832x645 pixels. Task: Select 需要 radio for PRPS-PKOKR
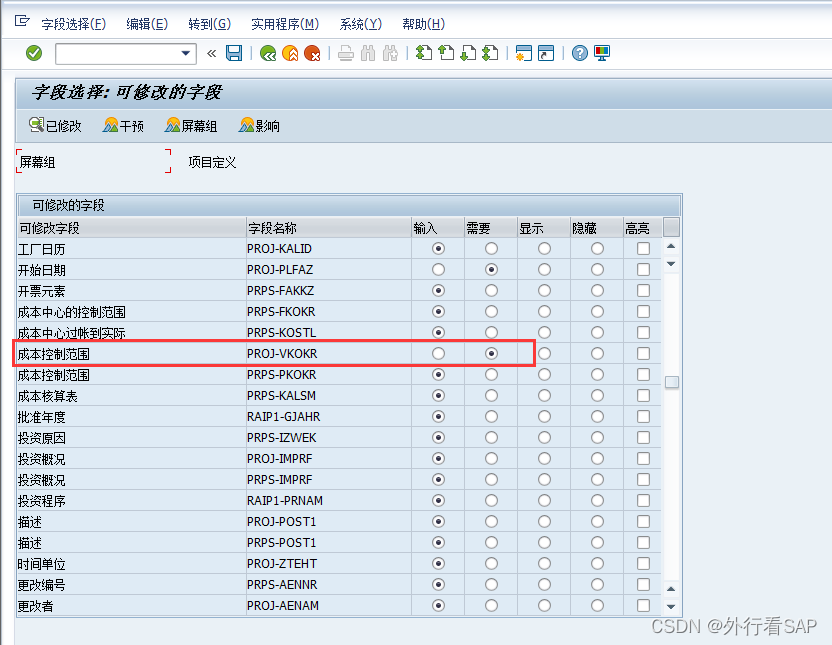pos(491,374)
